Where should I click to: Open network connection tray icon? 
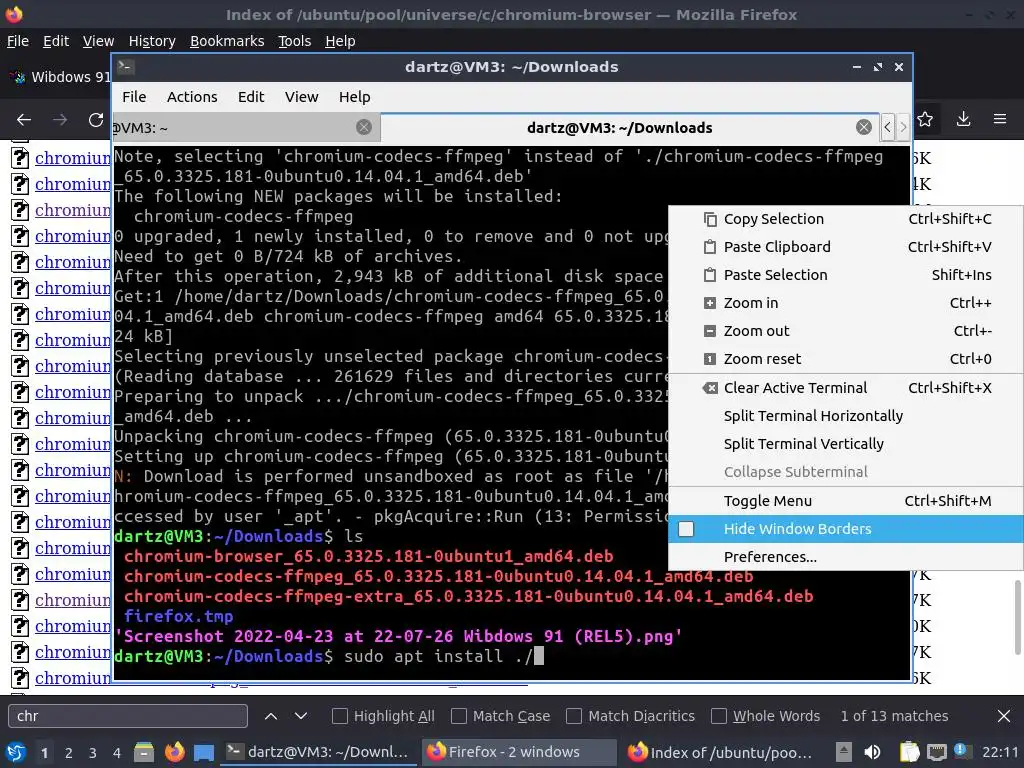[936, 752]
